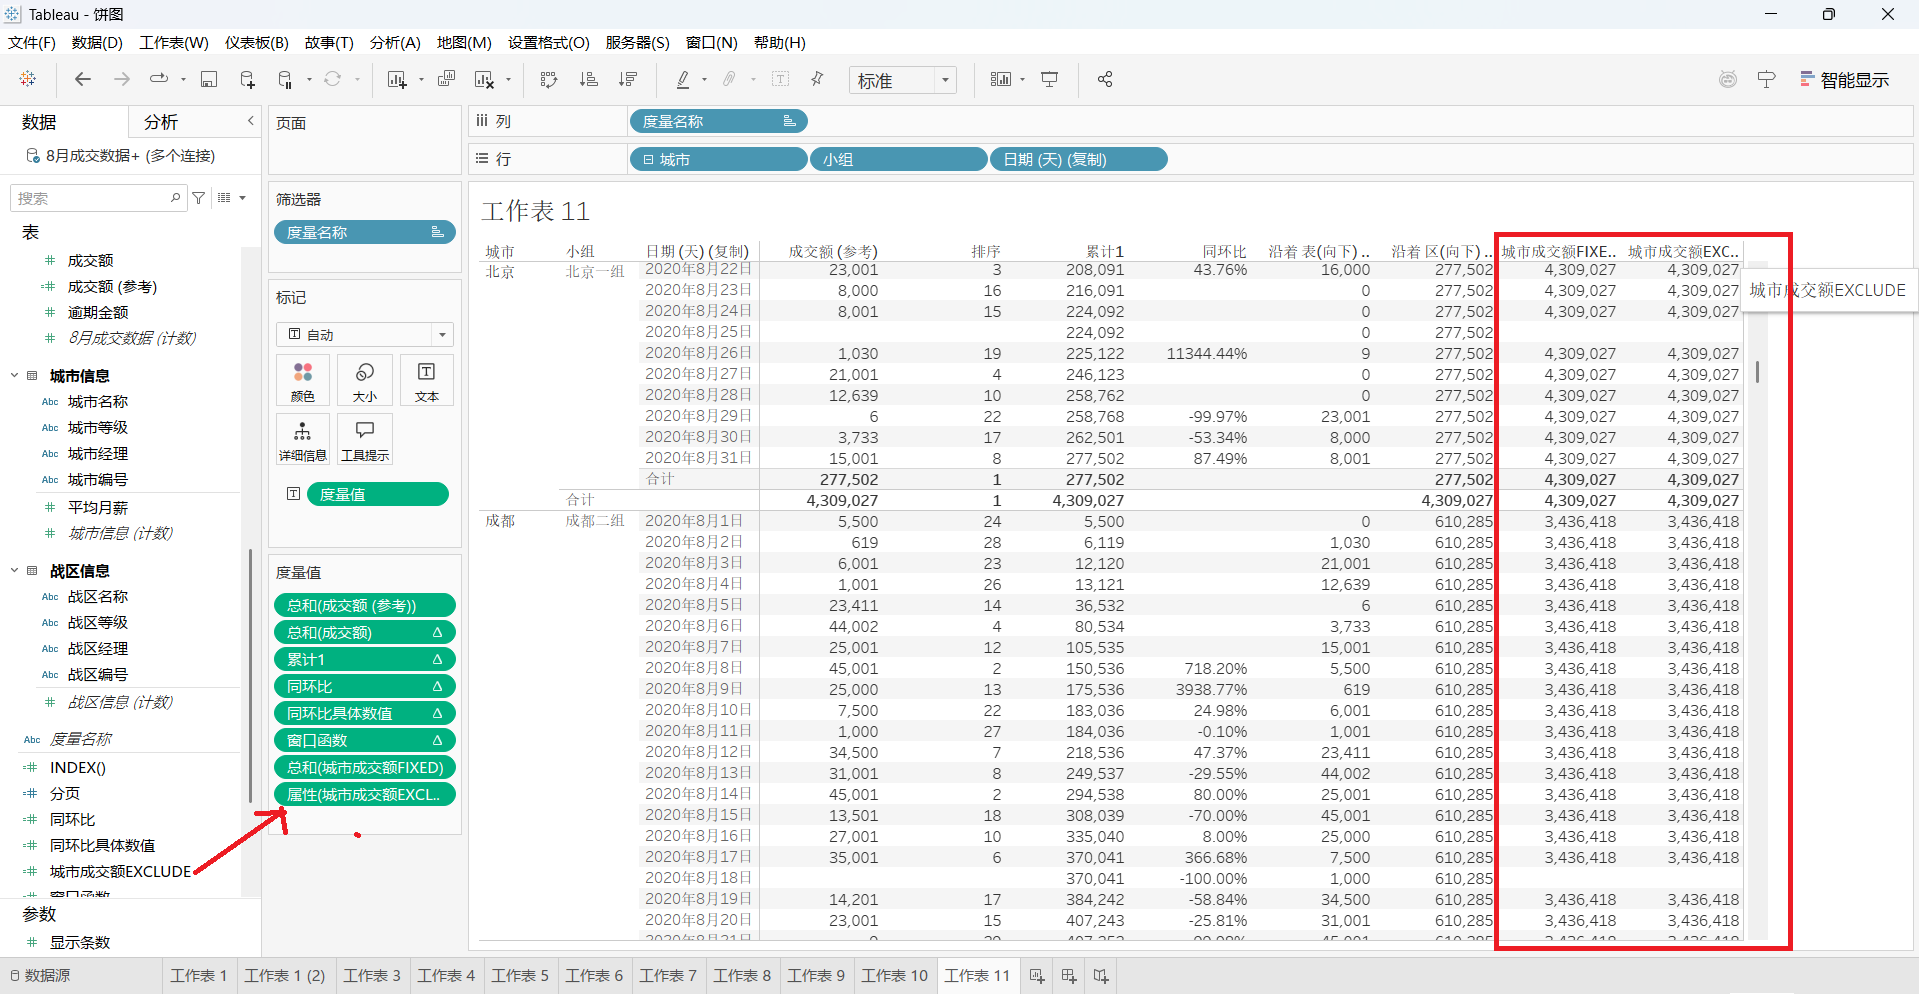Click the 度量值 pill on marks card
This screenshot has width=1919, height=994.
(x=378, y=494)
